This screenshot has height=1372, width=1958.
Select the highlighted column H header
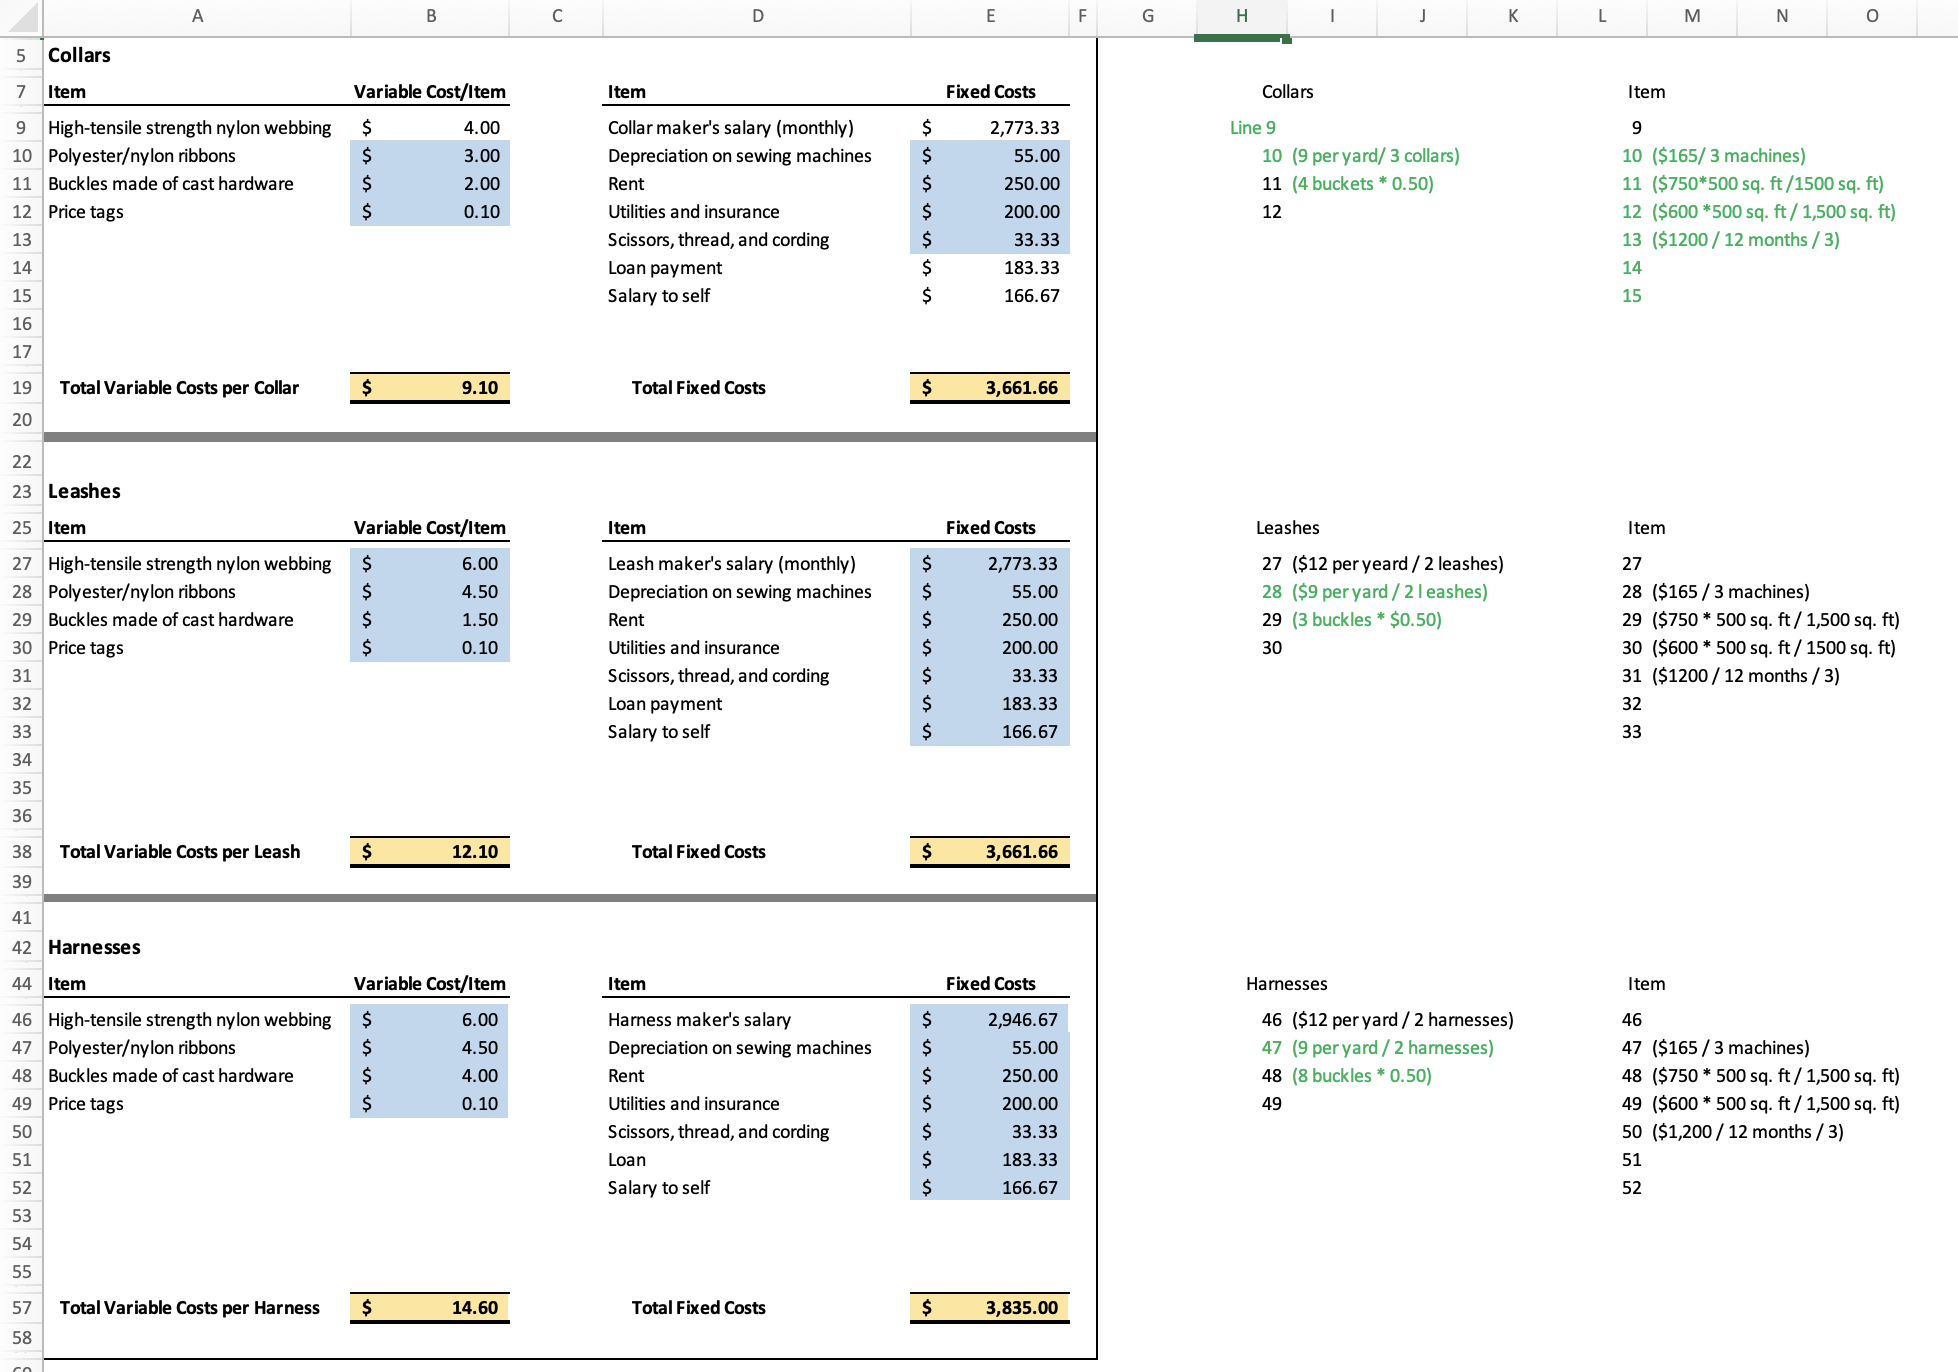pyautogui.click(x=1240, y=16)
